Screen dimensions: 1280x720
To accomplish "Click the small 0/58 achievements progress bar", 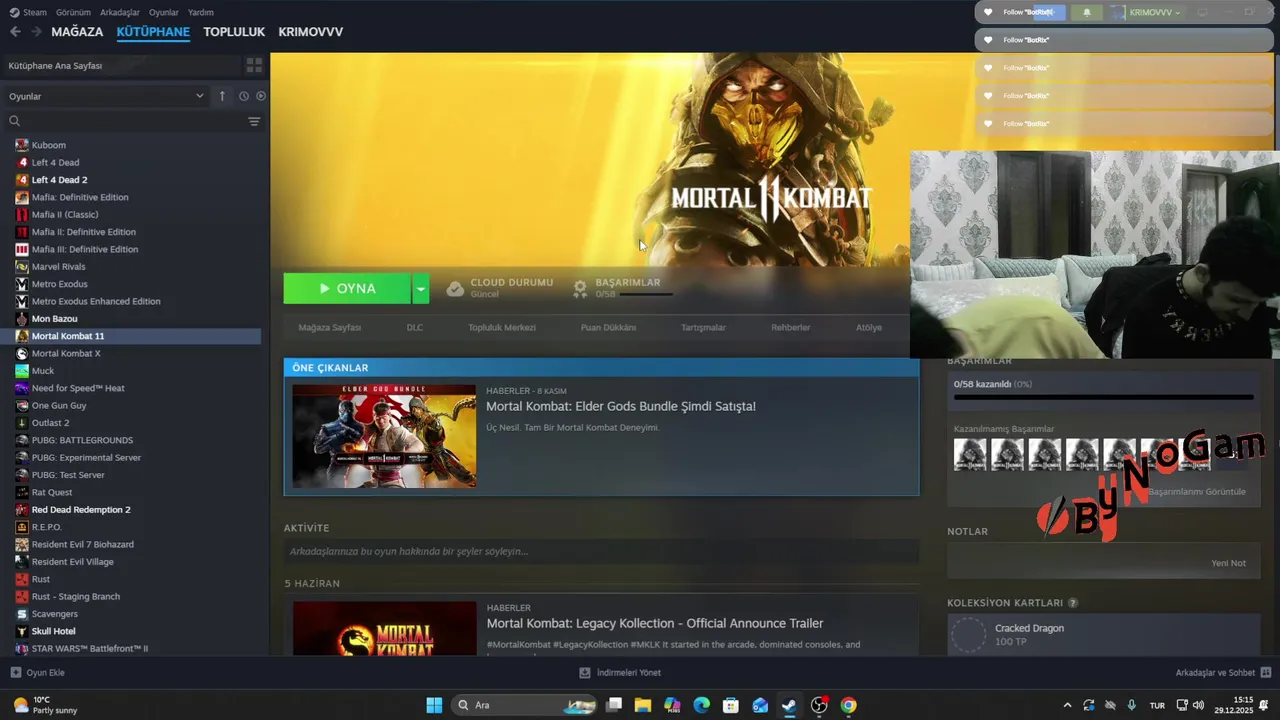I will point(646,295).
